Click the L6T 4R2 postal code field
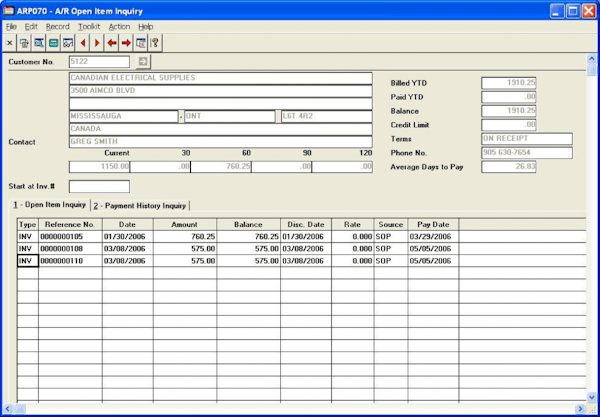 pyautogui.click(x=326, y=116)
